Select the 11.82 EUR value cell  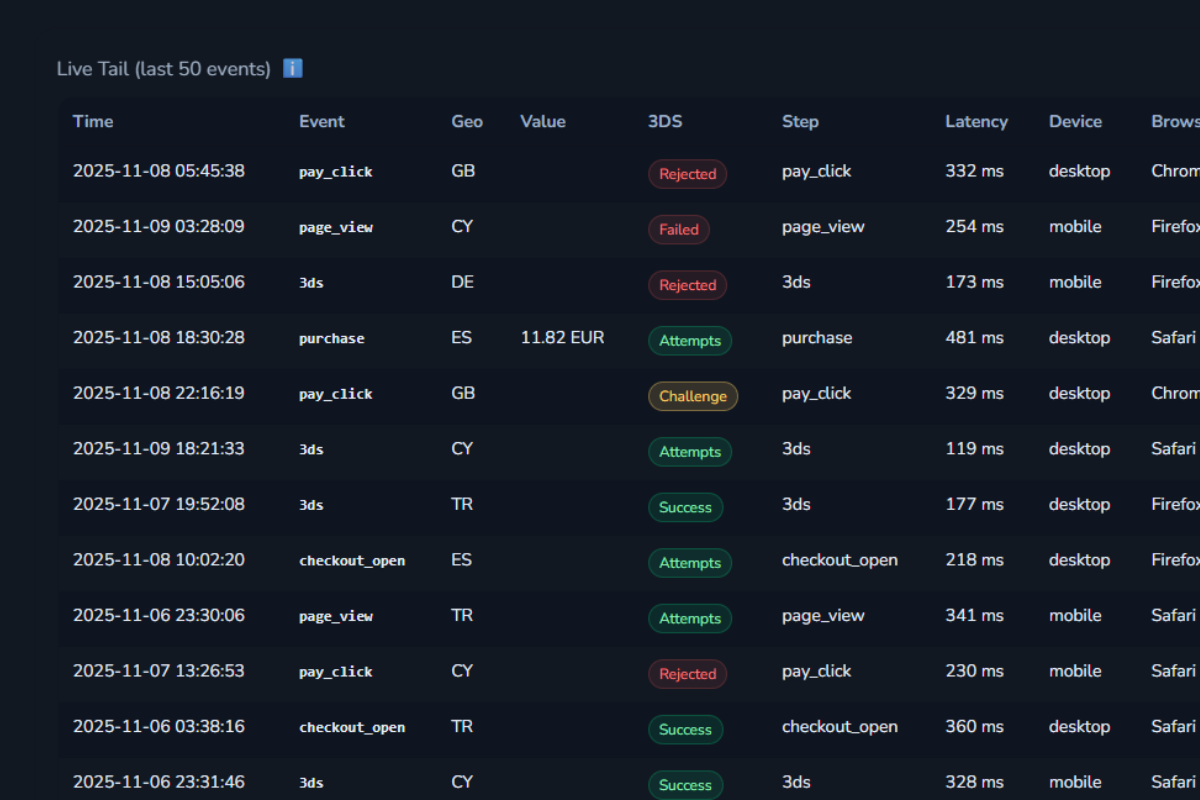562,338
